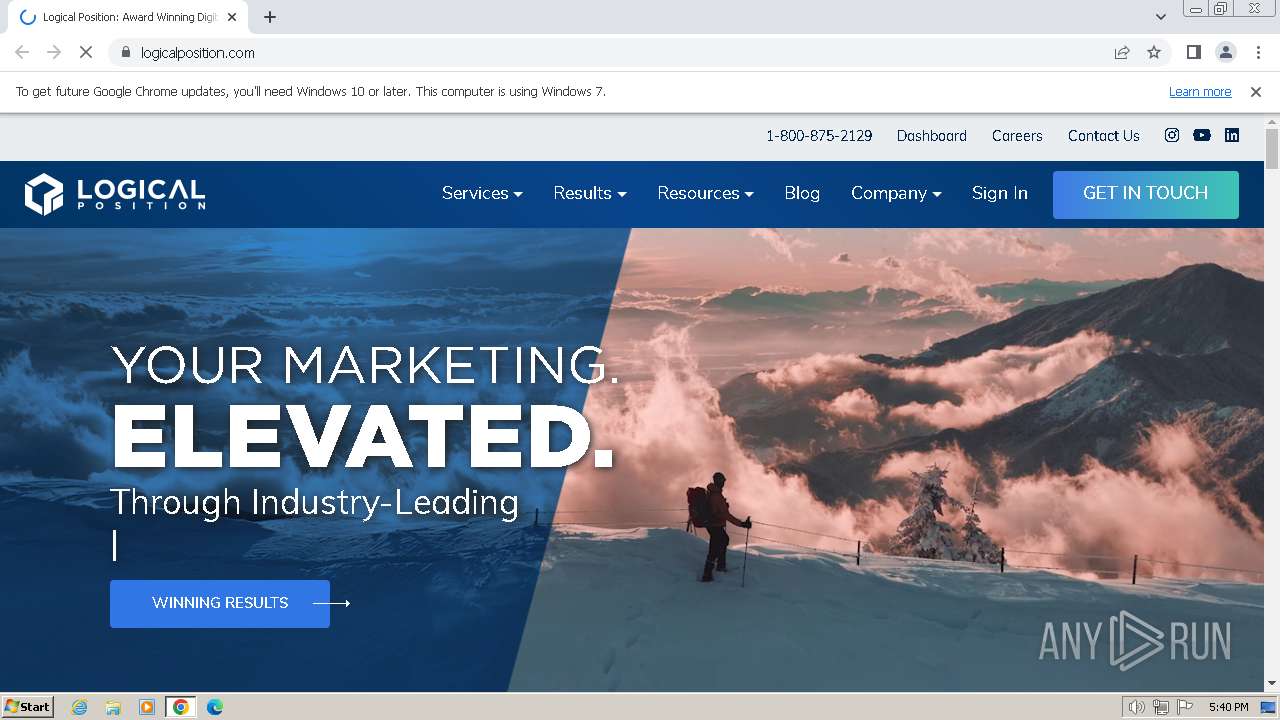Expand the Results dropdown menu
The image size is (1280, 720).
point(590,193)
